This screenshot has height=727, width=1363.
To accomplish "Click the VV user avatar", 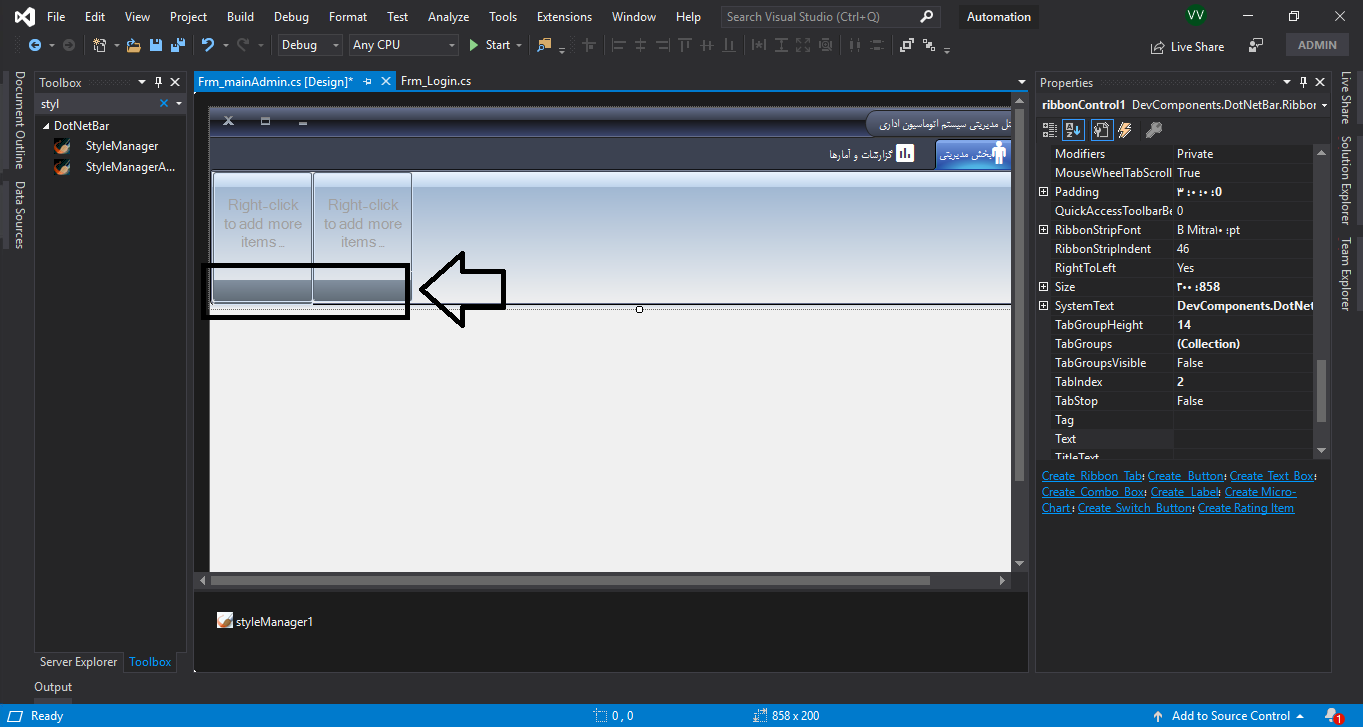I will tap(1195, 15).
